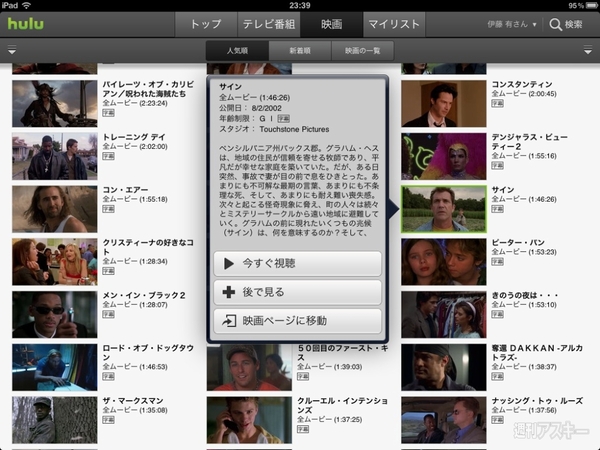Open the 50回目のファースト・キス thumbnail
600x450 pixels.
tap(249, 367)
